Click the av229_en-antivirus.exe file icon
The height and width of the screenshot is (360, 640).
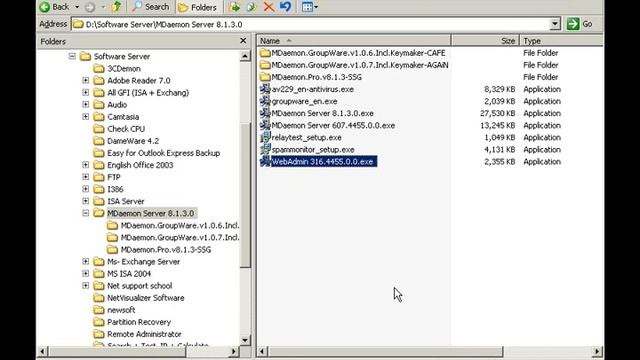pos(265,89)
